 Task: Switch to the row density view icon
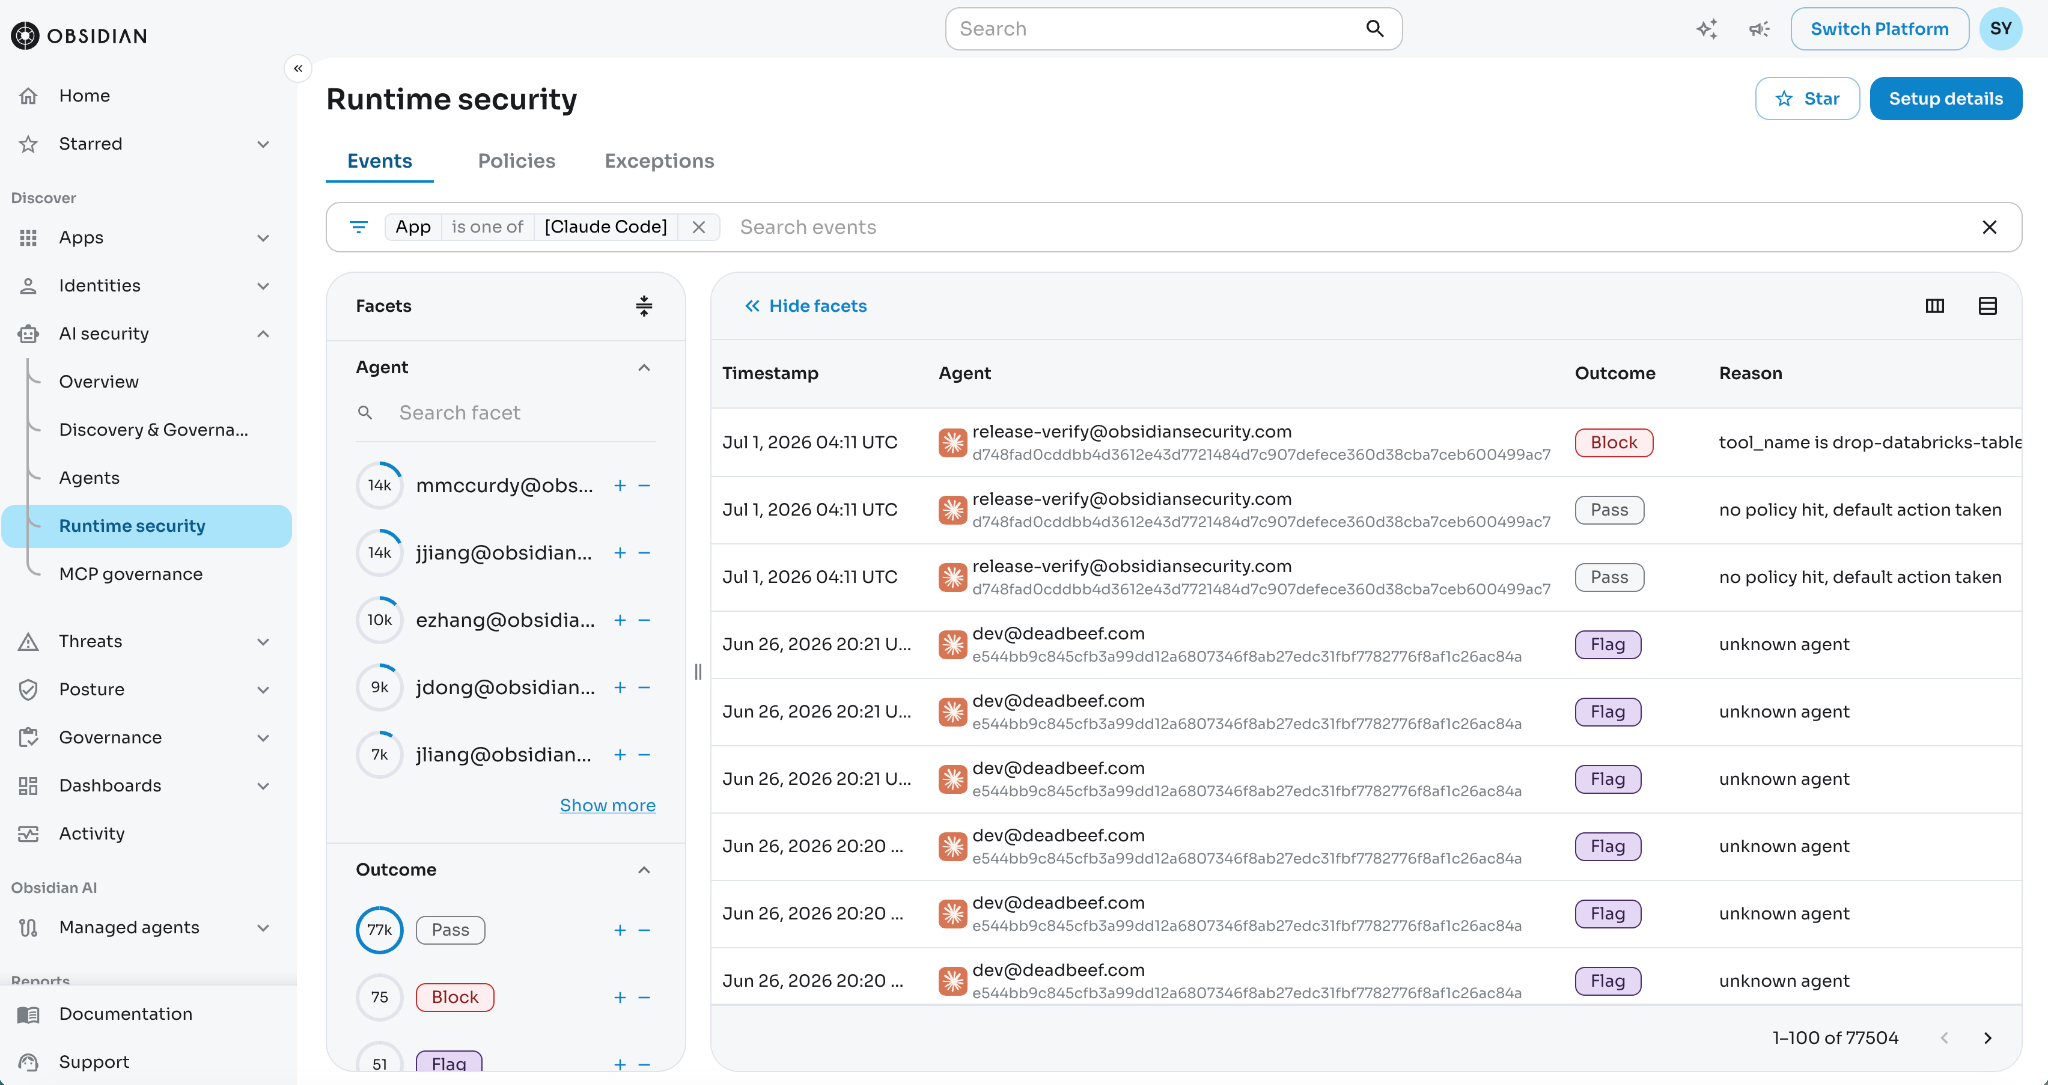pyautogui.click(x=1988, y=306)
